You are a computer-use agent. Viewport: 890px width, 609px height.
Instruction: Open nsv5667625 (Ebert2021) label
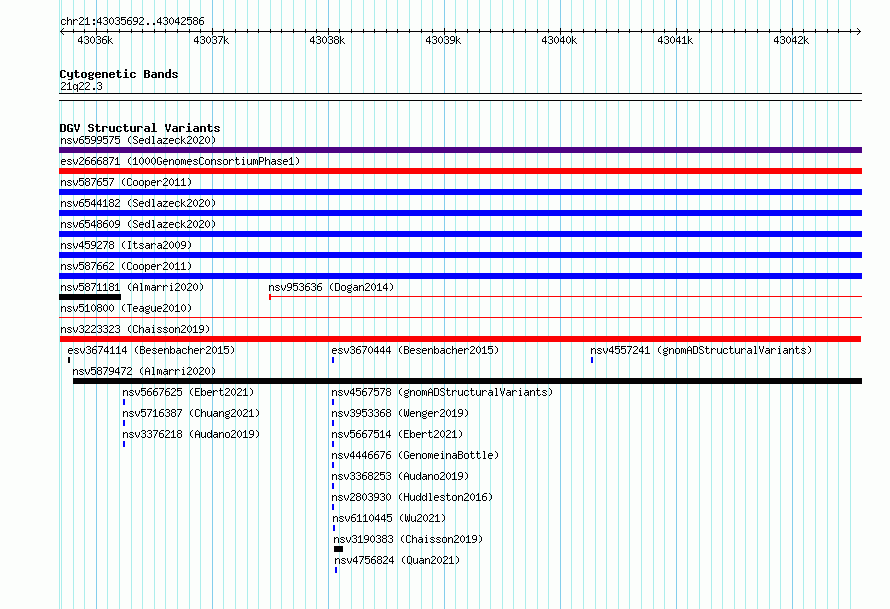coord(188,392)
